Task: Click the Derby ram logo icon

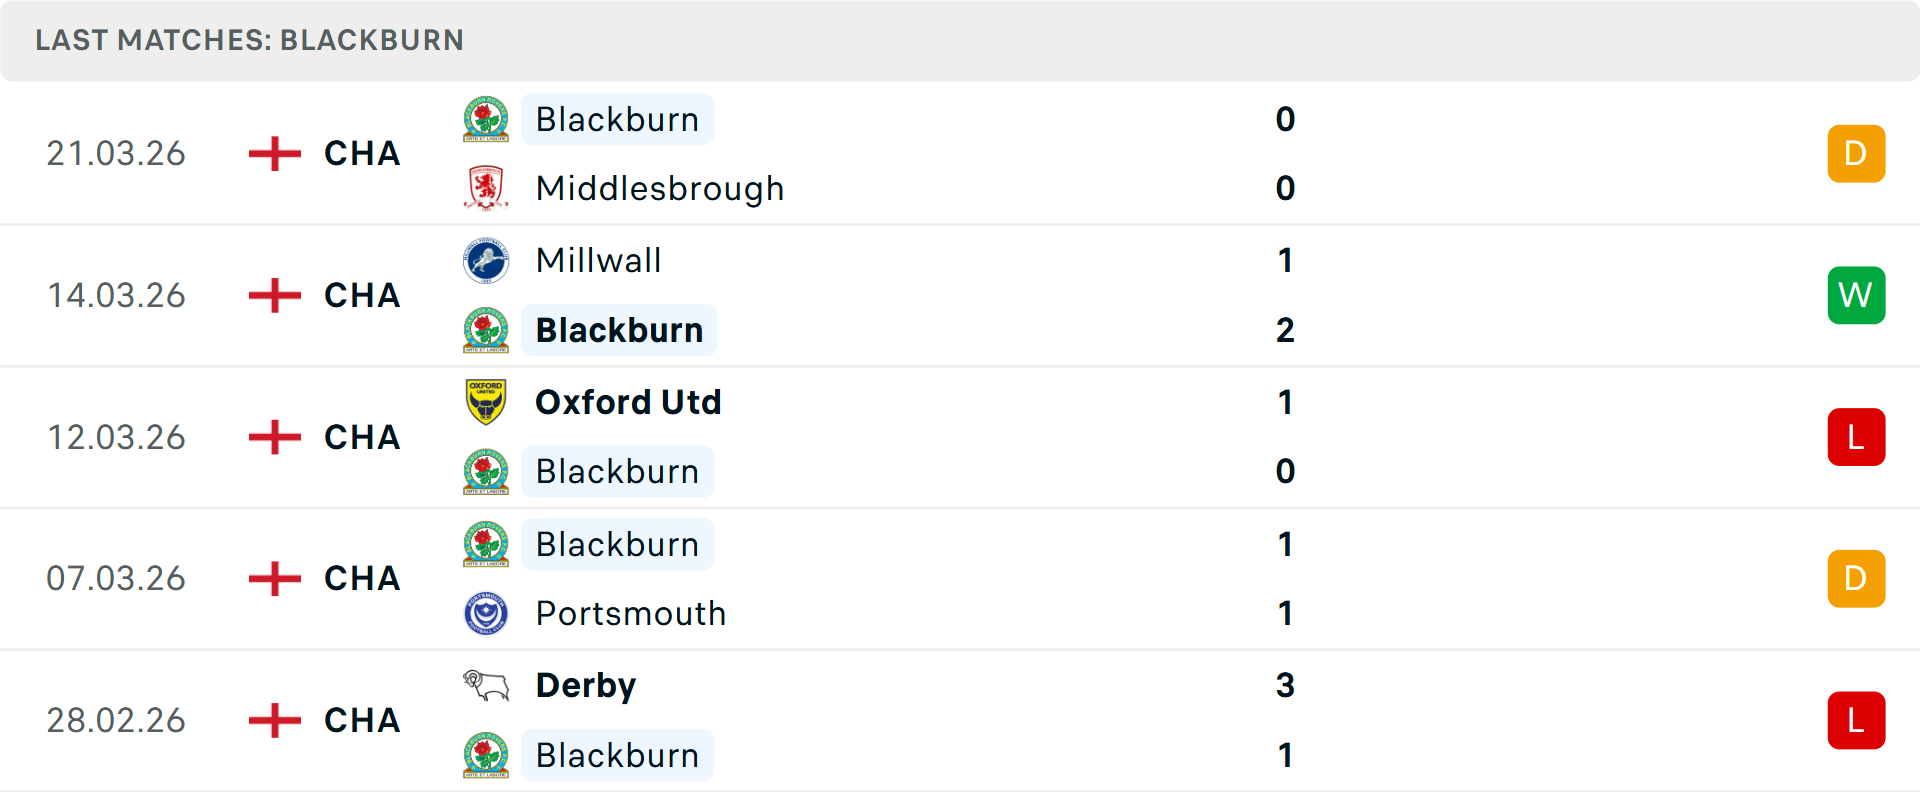Action: tap(486, 685)
